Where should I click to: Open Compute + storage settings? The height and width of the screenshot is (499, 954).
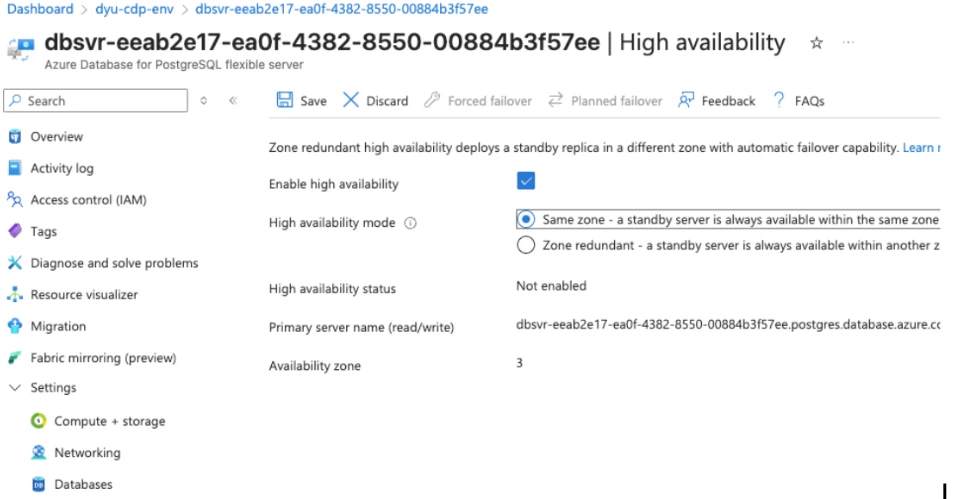(110, 422)
